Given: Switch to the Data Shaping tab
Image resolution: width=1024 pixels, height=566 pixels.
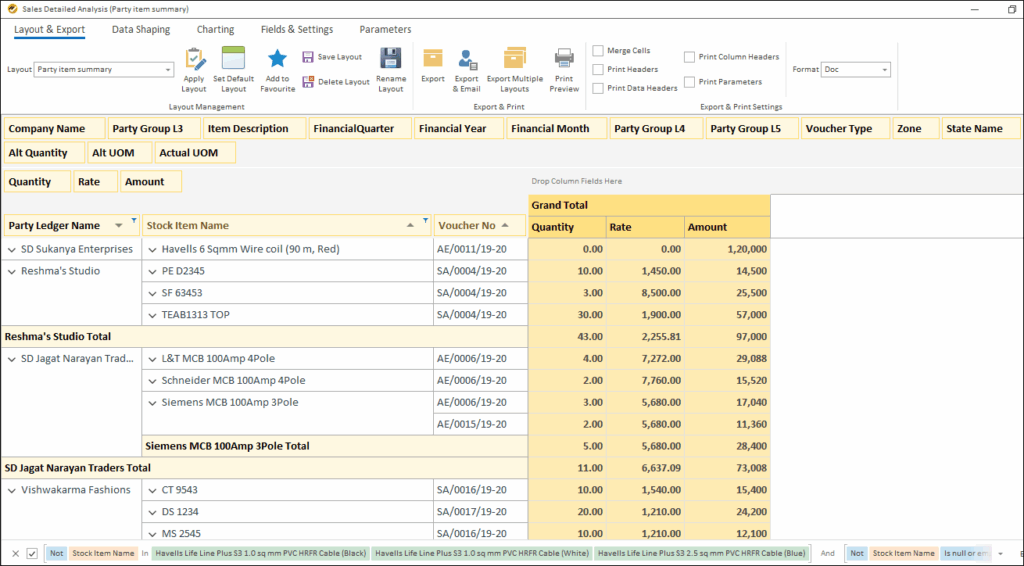Looking at the screenshot, I should point(141,30).
